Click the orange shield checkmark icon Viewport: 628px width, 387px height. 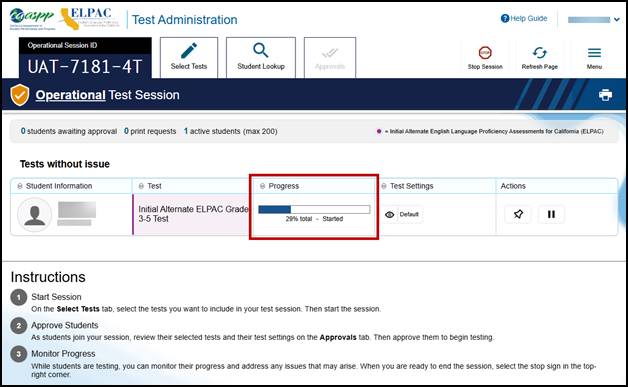pos(20,95)
